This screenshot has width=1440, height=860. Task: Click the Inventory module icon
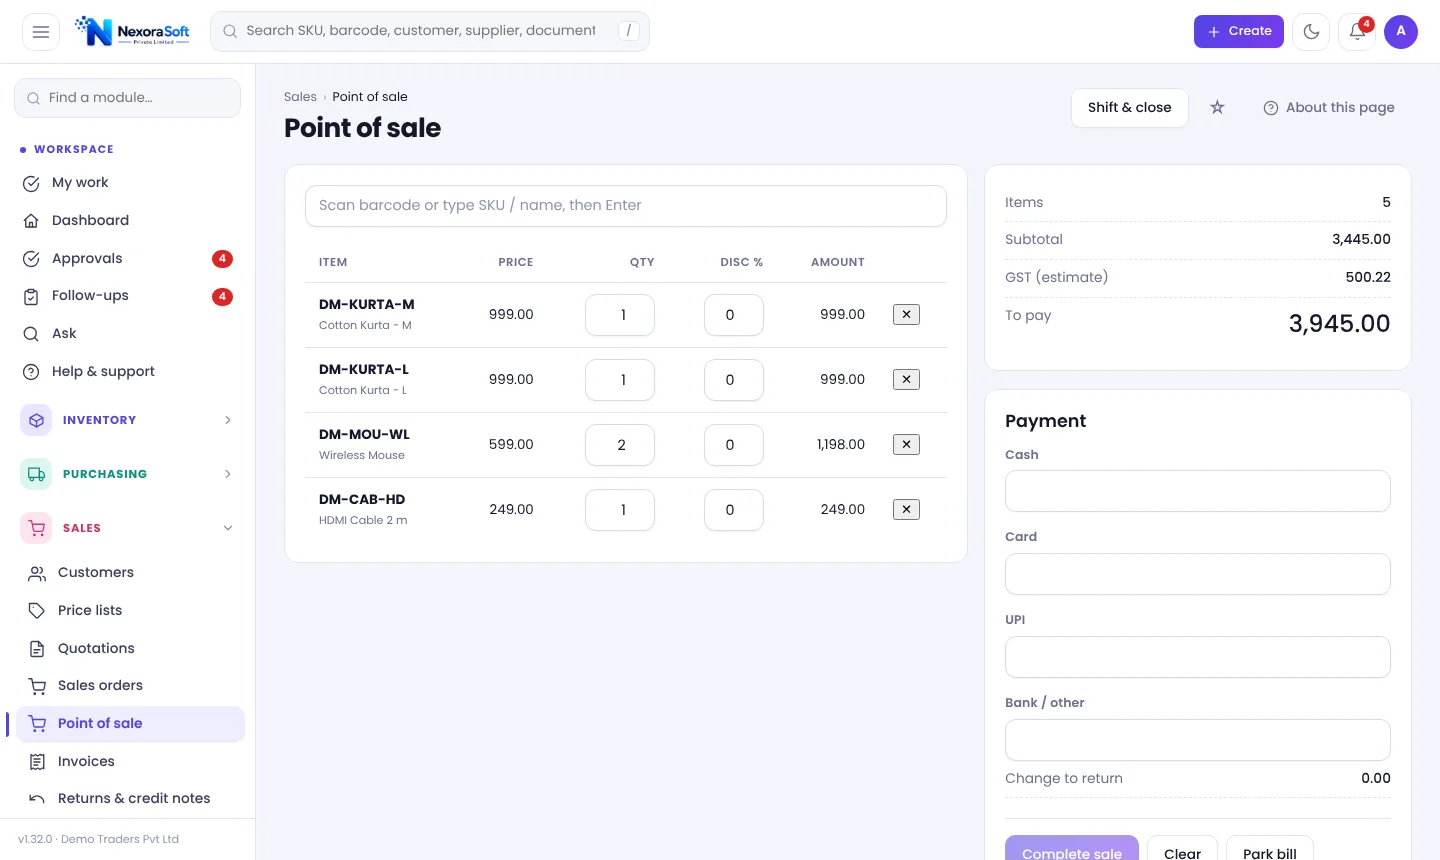click(x=36, y=420)
